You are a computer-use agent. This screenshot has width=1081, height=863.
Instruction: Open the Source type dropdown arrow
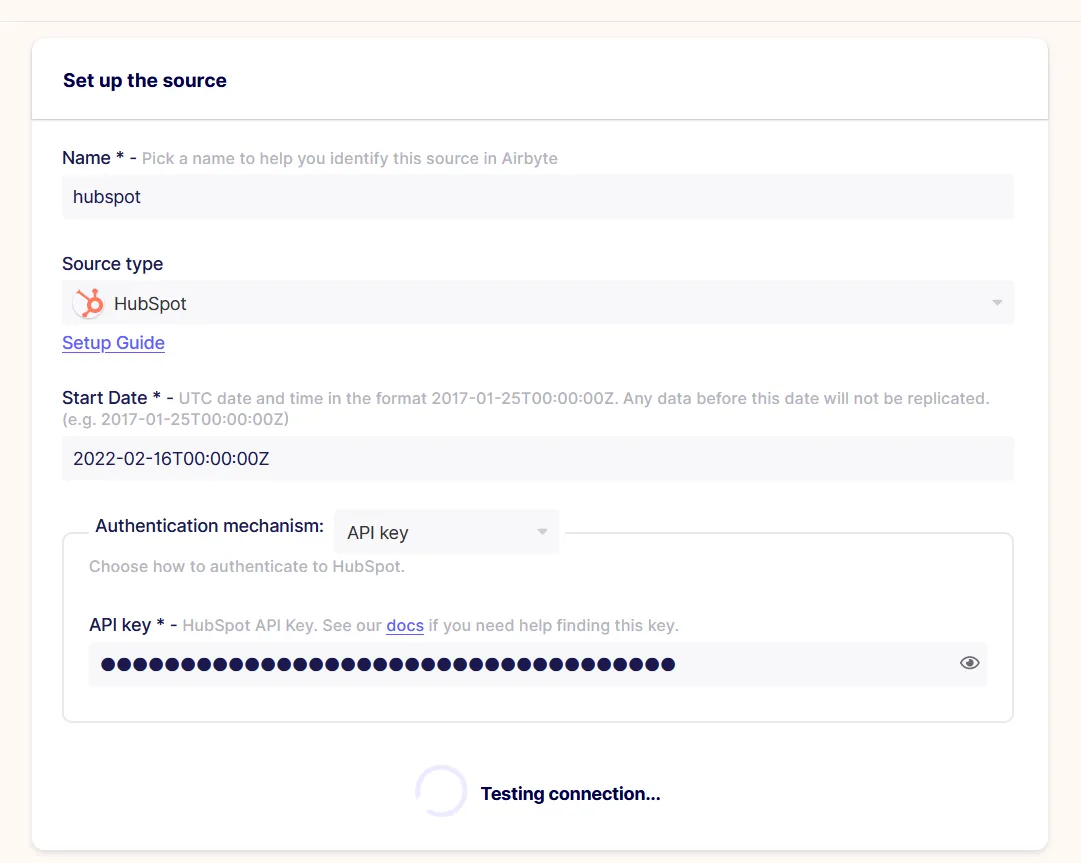pyautogui.click(x=997, y=303)
